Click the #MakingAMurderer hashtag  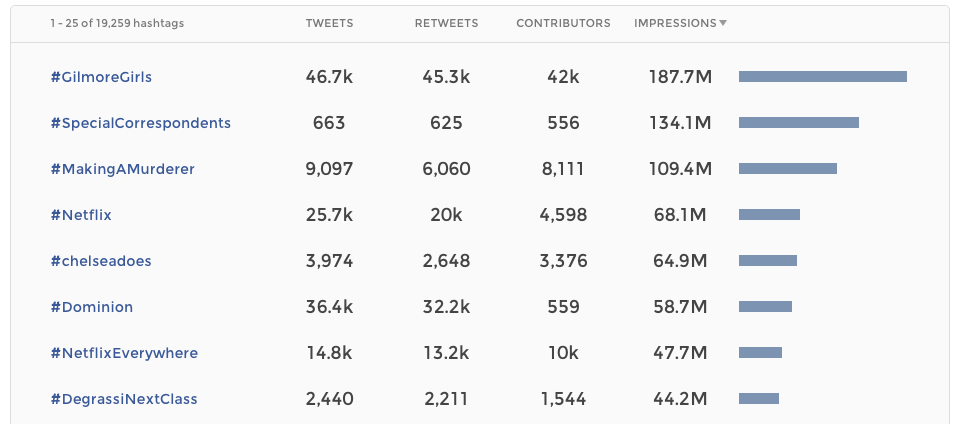pos(122,169)
